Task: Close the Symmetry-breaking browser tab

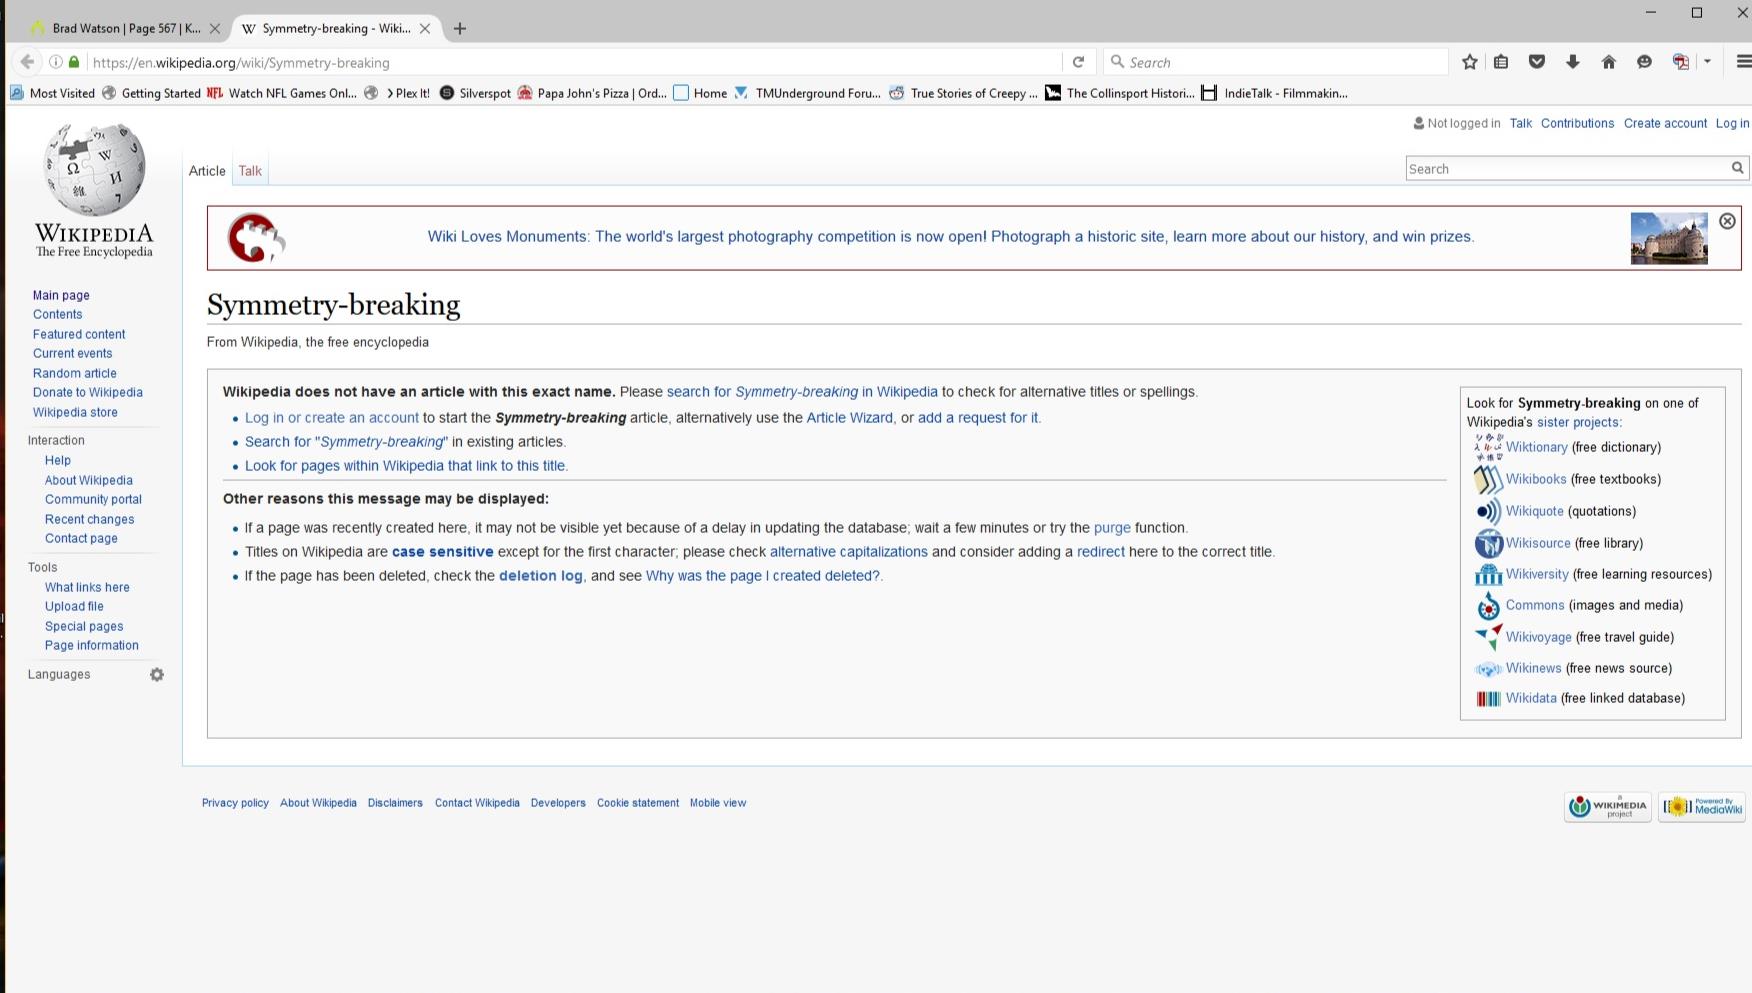Action: tap(425, 28)
